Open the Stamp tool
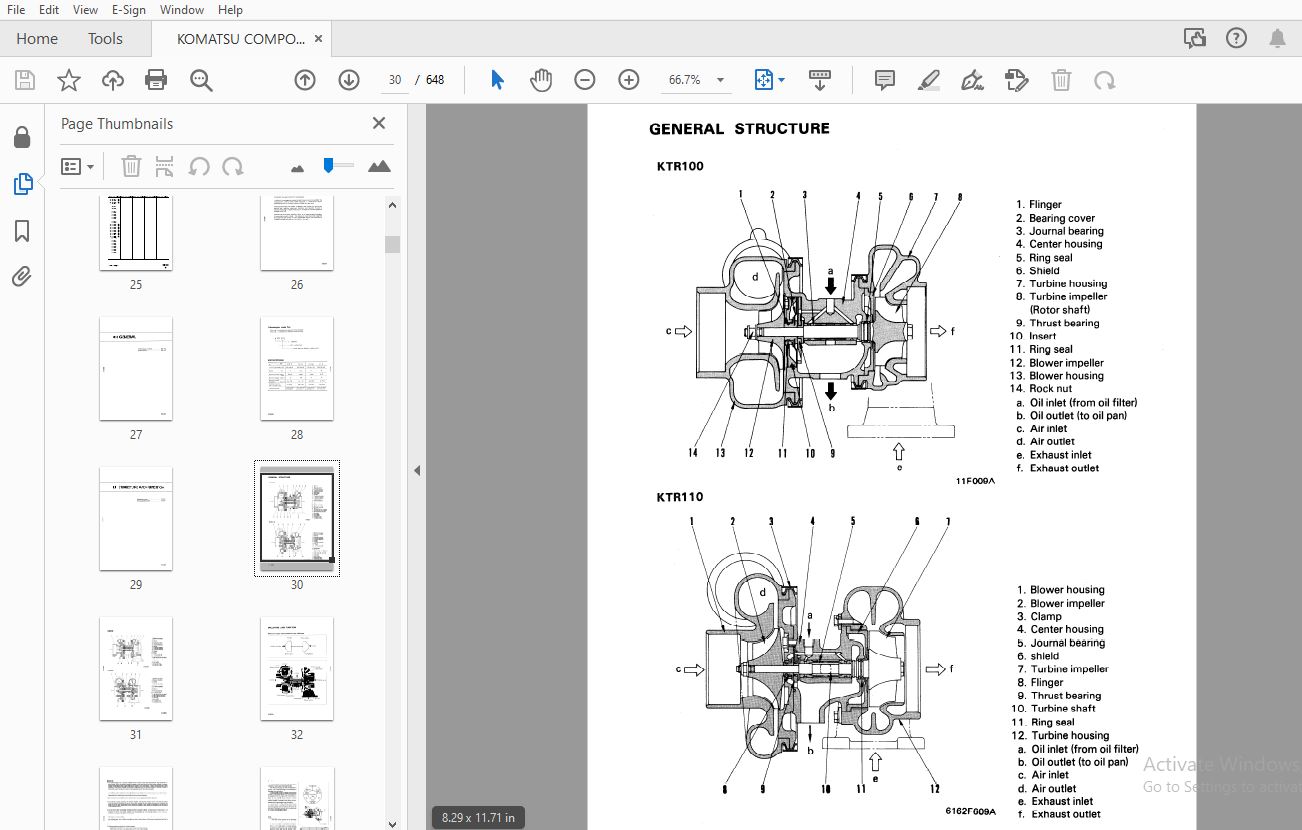This screenshot has width=1302, height=830. pos(1016,80)
